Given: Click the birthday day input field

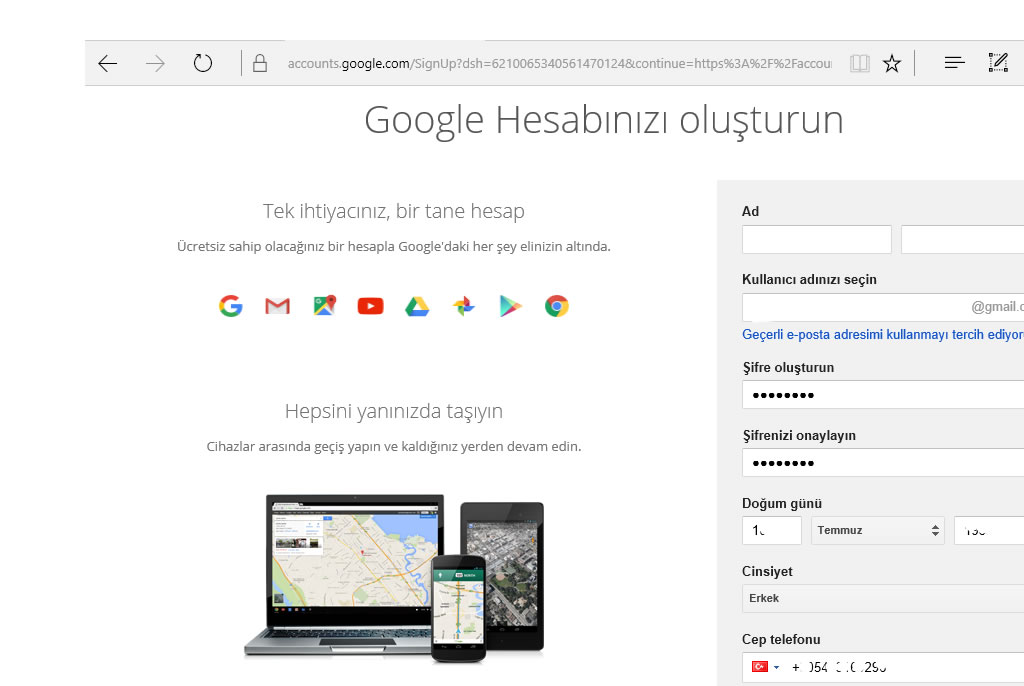Looking at the screenshot, I should pyautogui.click(x=771, y=530).
